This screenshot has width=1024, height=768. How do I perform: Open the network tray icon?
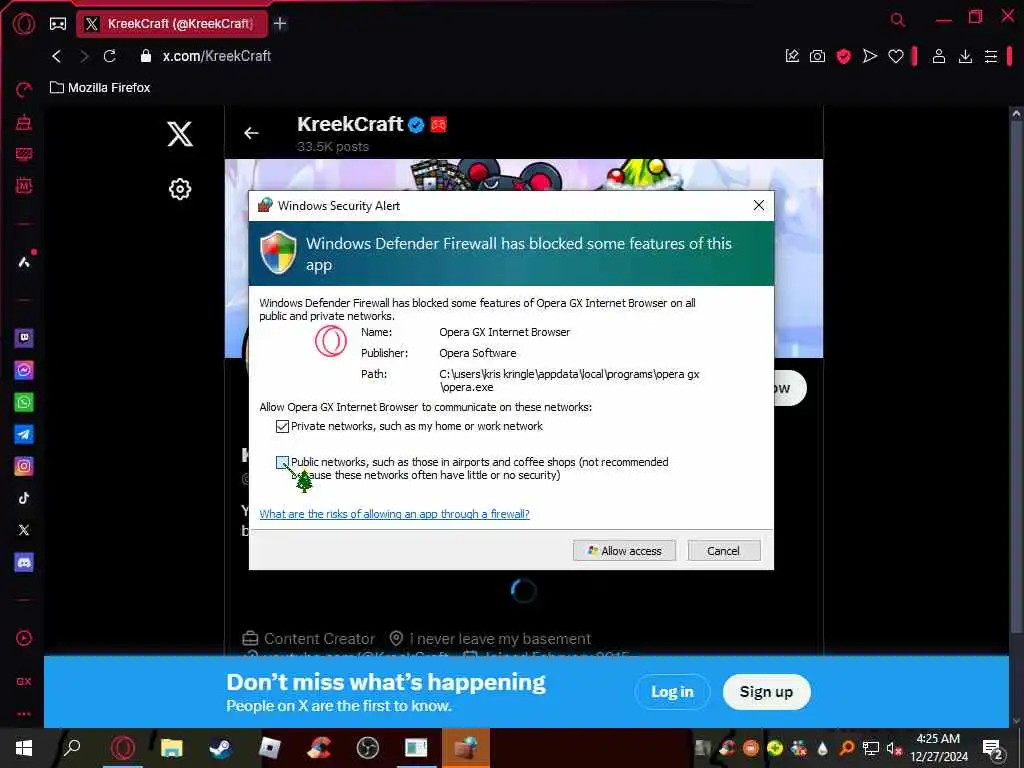pyautogui.click(x=871, y=748)
